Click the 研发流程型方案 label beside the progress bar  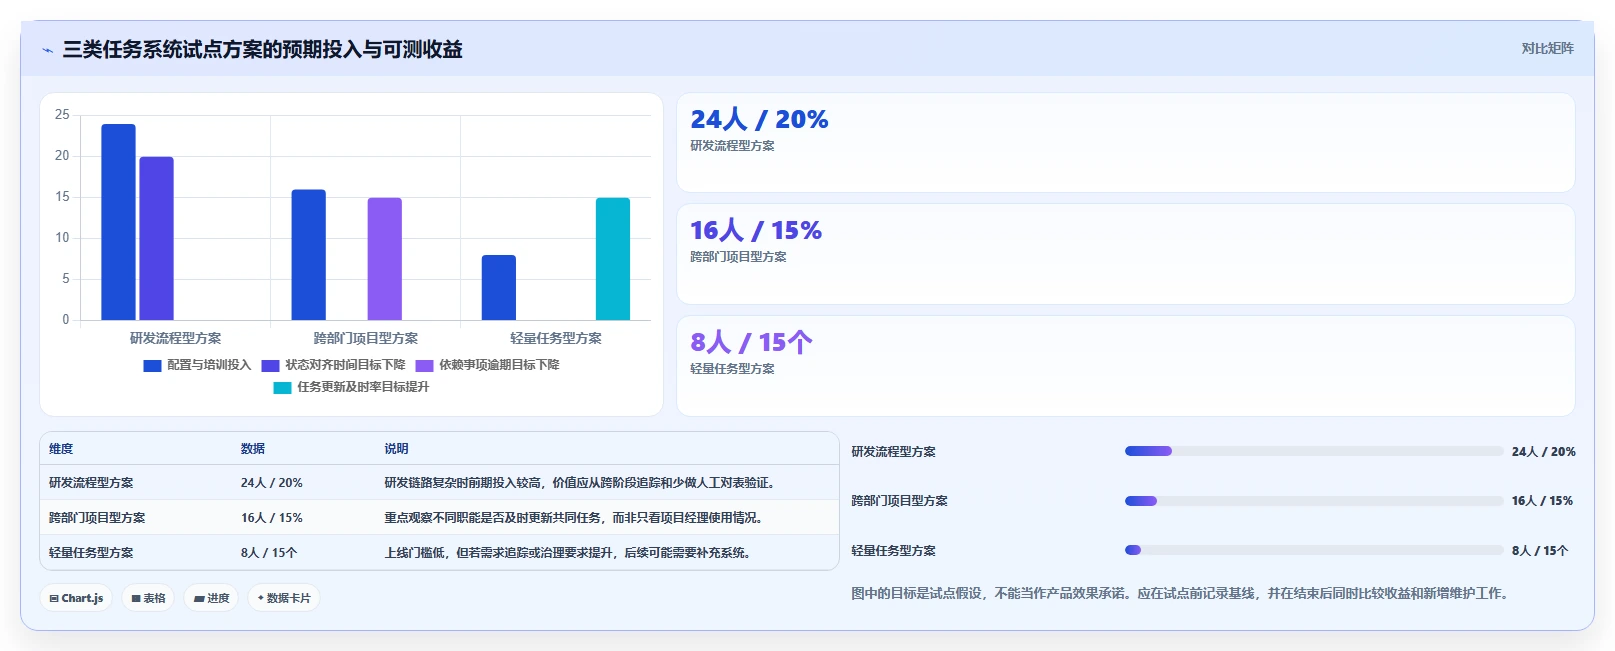tap(893, 452)
